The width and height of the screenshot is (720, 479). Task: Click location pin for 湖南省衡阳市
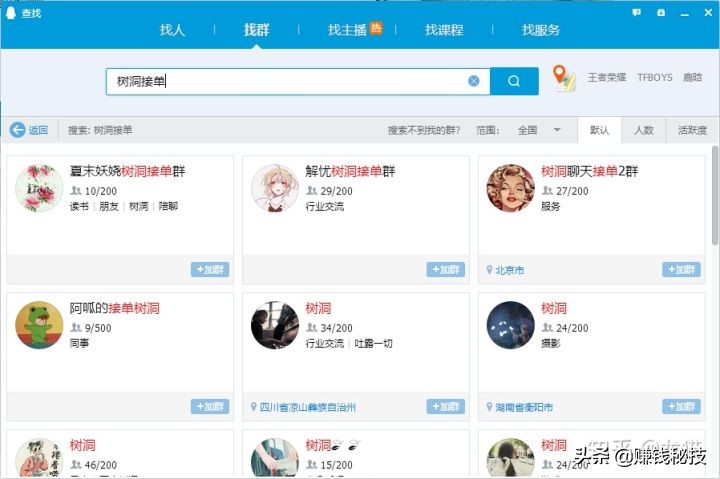pos(489,406)
